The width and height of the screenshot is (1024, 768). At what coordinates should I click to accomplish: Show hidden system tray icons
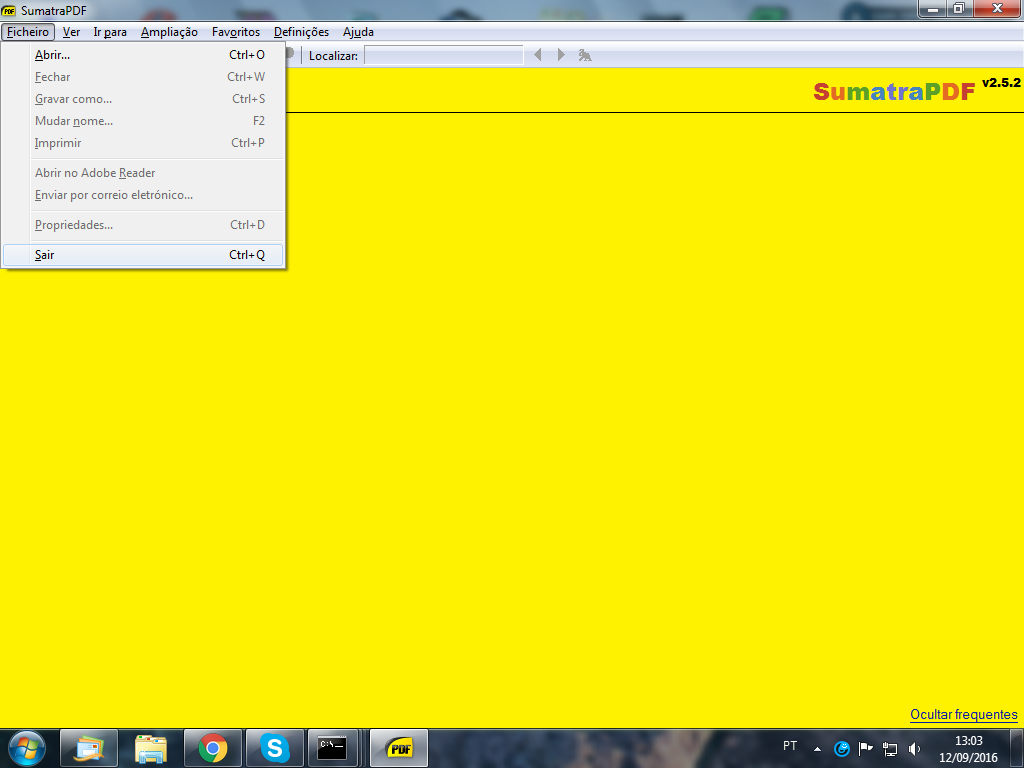(x=817, y=749)
